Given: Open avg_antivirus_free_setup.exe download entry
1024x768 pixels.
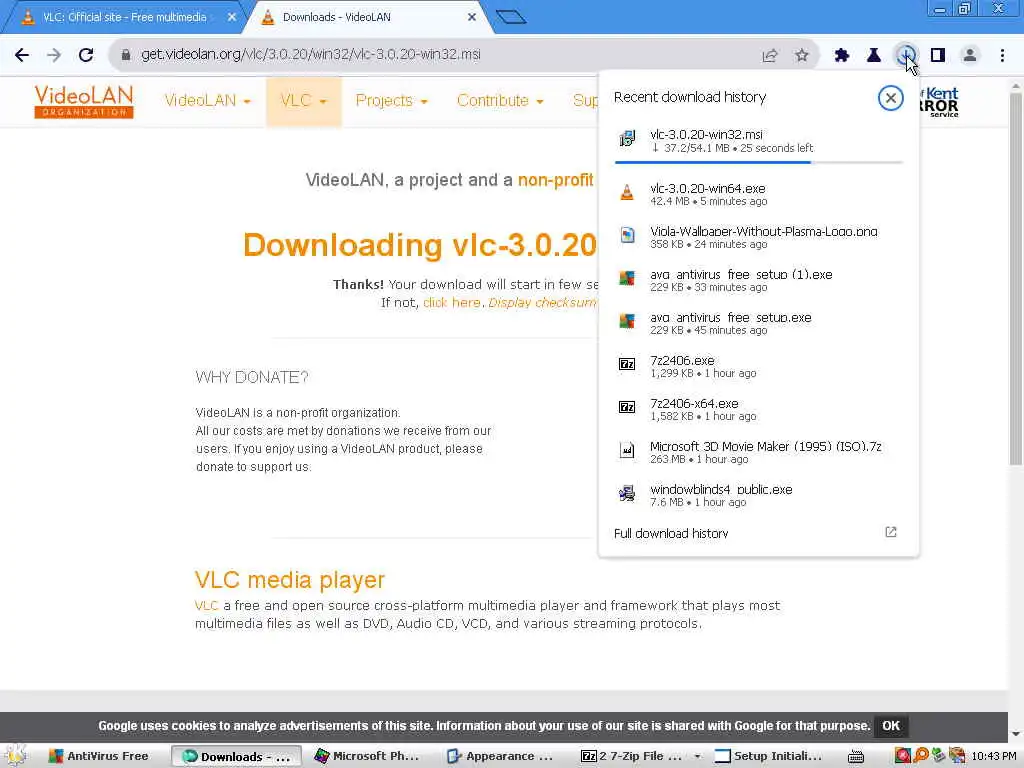Looking at the screenshot, I should tap(758, 323).
